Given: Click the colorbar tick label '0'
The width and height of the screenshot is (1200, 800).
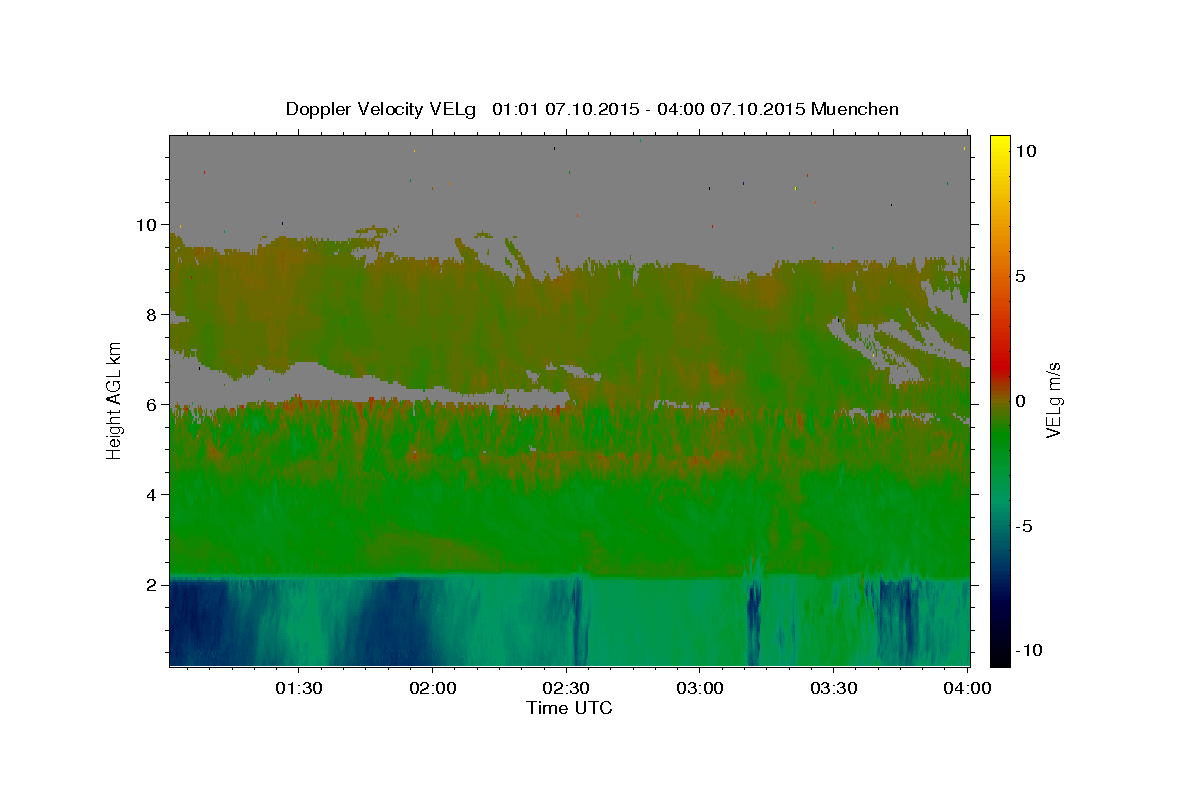Looking at the screenshot, I should (1021, 401).
